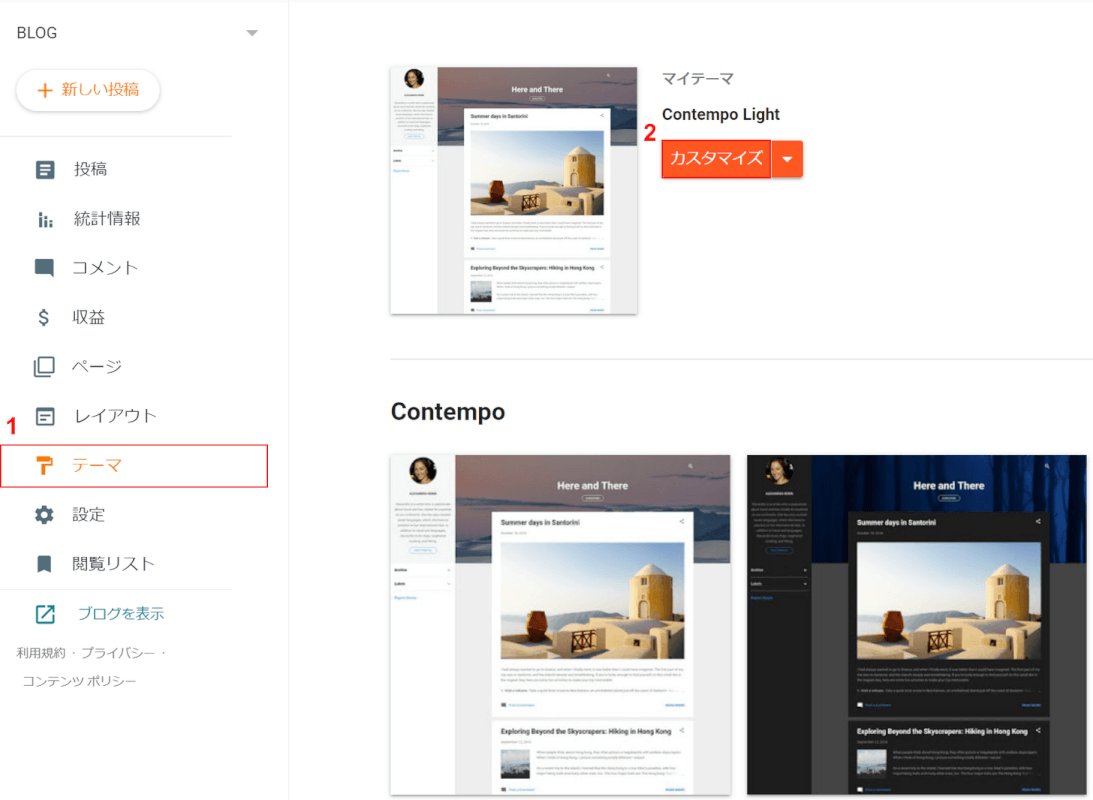Open the 利用規約 link
Viewport: 1093px width, 800px height.
(41, 653)
